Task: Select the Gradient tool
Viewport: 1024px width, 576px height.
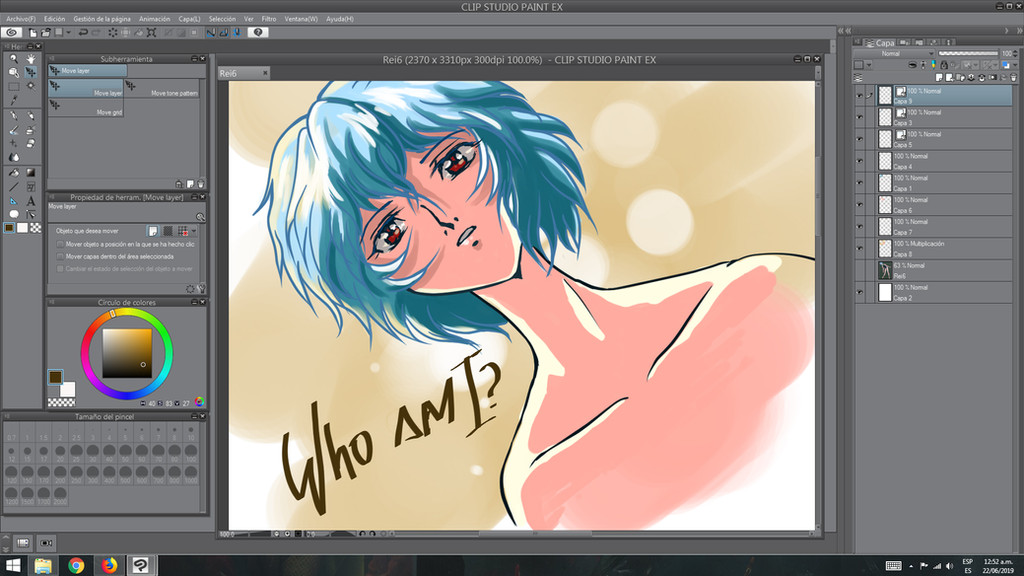Action: (x=31, y=173)
